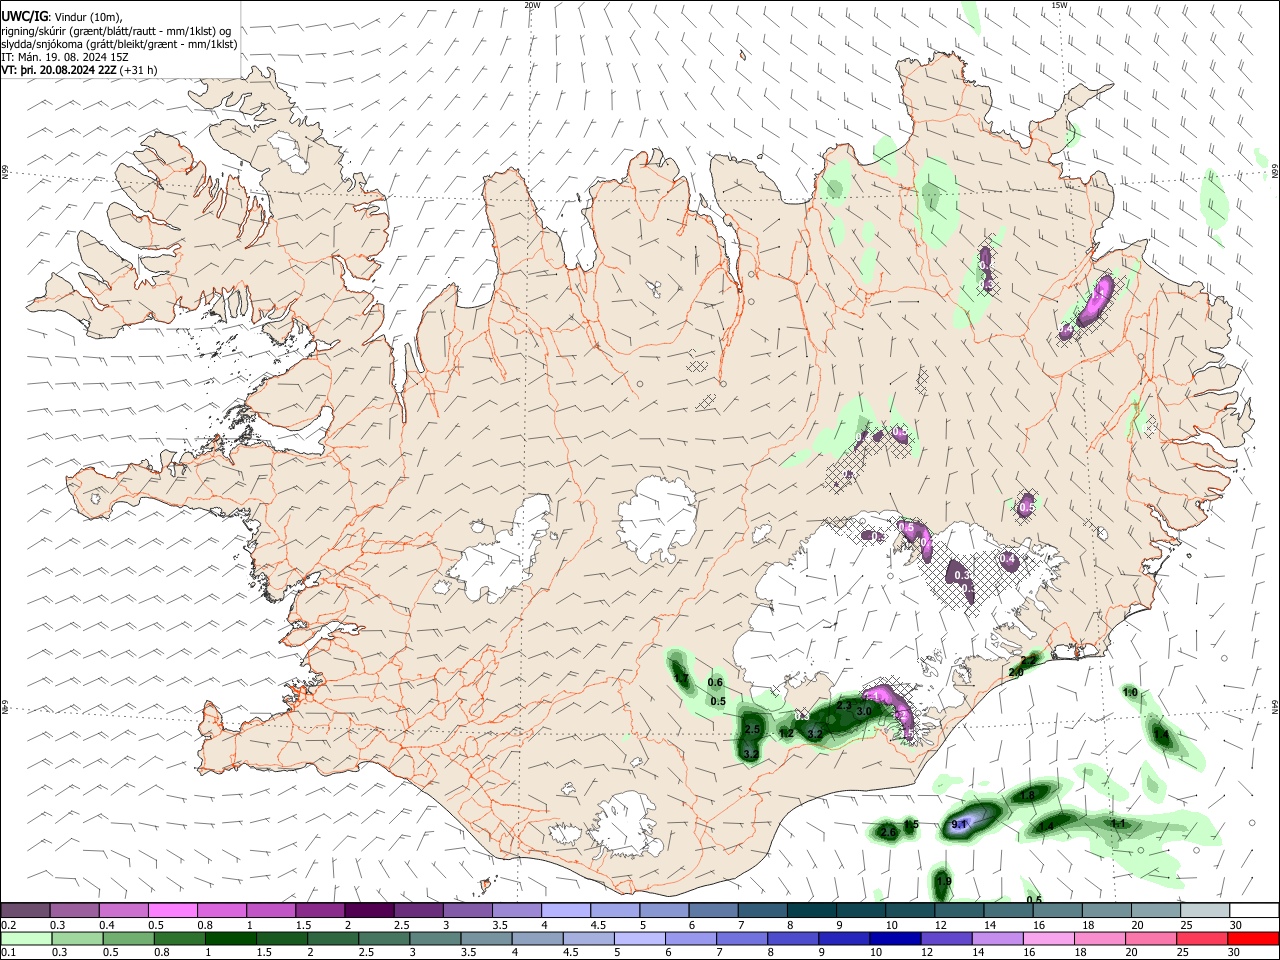Click the 'VT: þri. 20.08.2024 22Z' valid time

tap(59, 70)
